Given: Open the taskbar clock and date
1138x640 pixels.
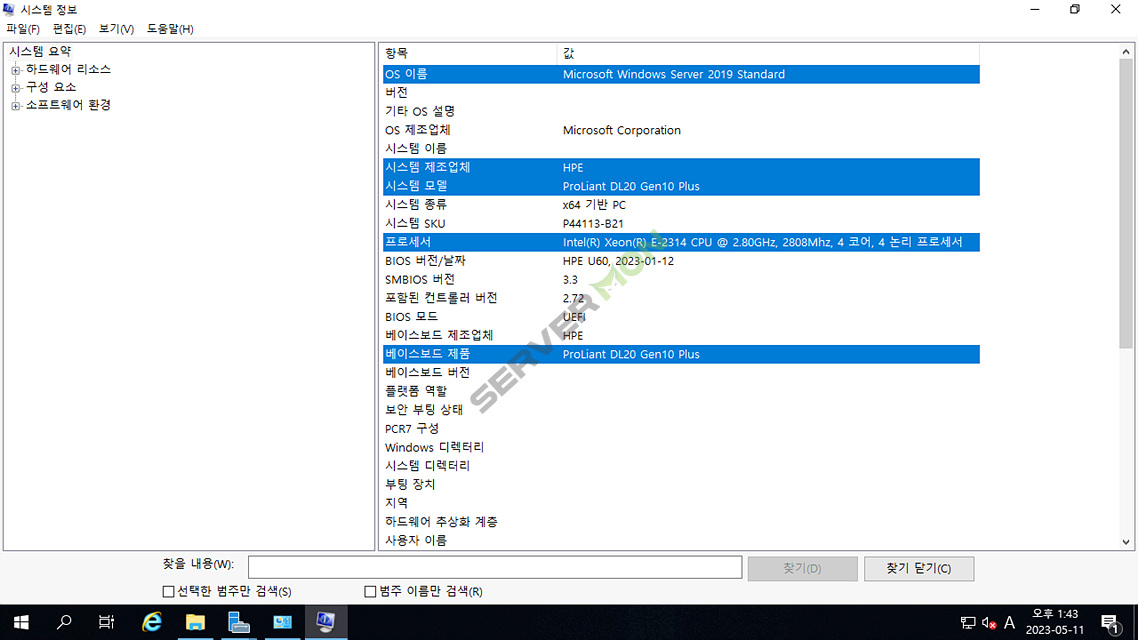Looking at the screenshot, I should [1055, 622].
